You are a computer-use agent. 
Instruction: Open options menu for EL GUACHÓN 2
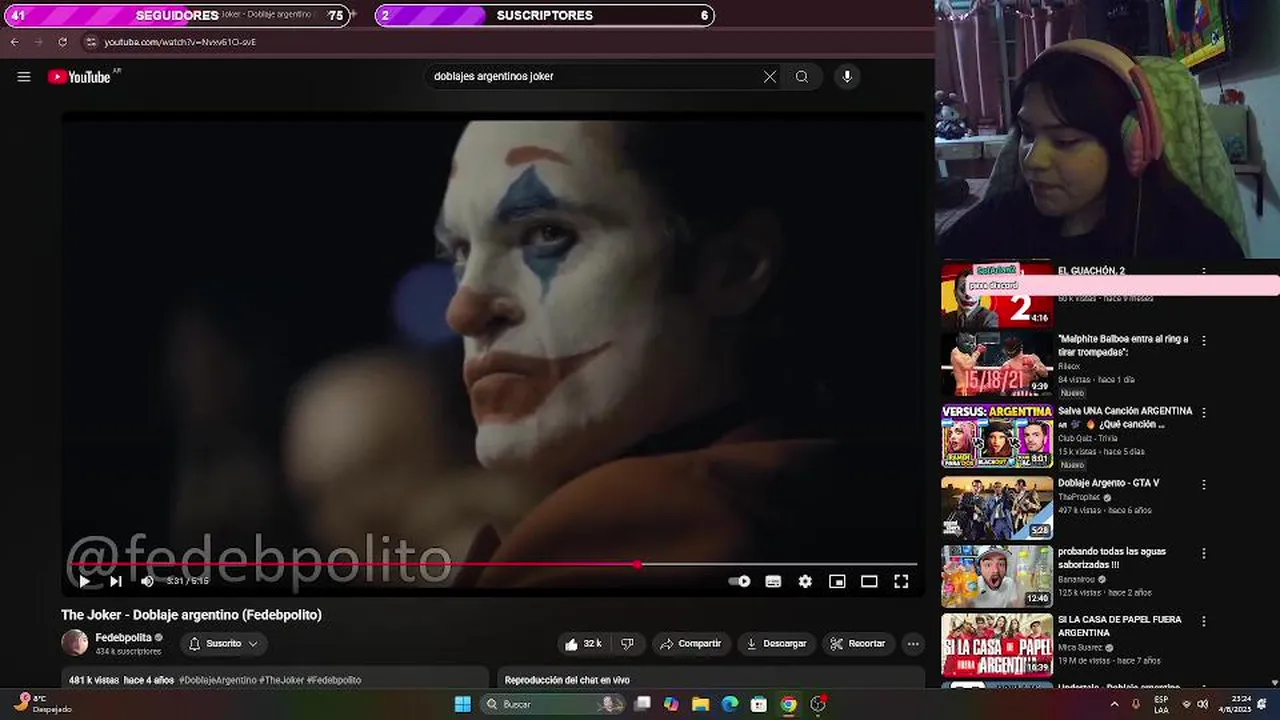coord(1204,272)
